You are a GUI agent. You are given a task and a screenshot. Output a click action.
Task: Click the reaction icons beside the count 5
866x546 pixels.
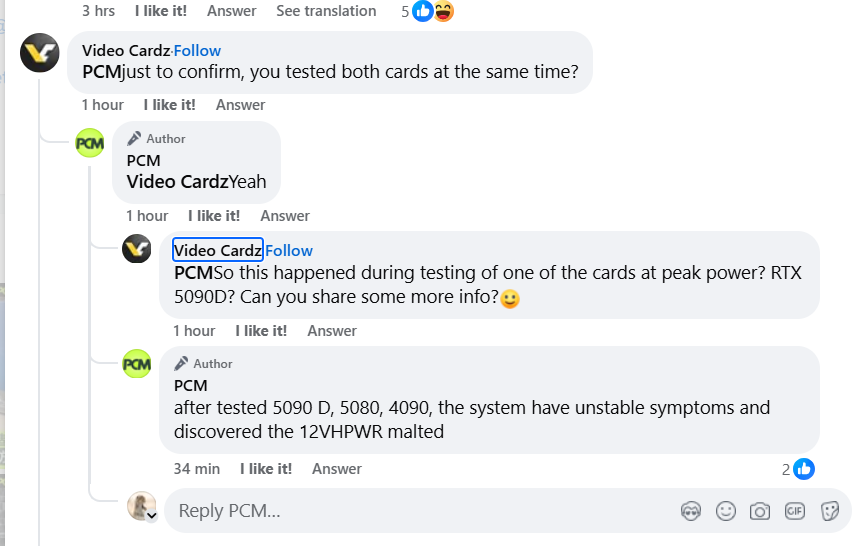433,11
